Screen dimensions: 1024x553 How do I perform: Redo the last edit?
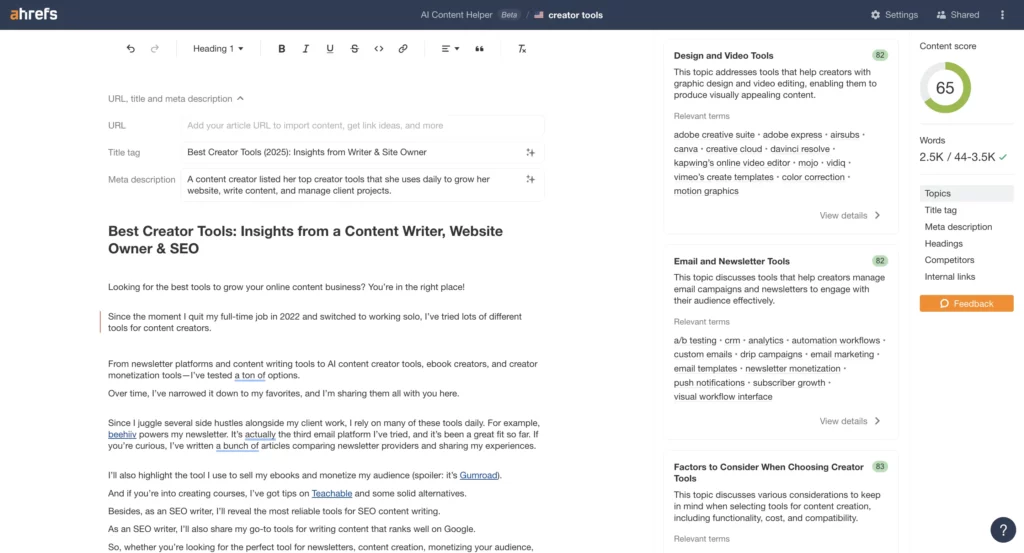[x=155, y=48]
